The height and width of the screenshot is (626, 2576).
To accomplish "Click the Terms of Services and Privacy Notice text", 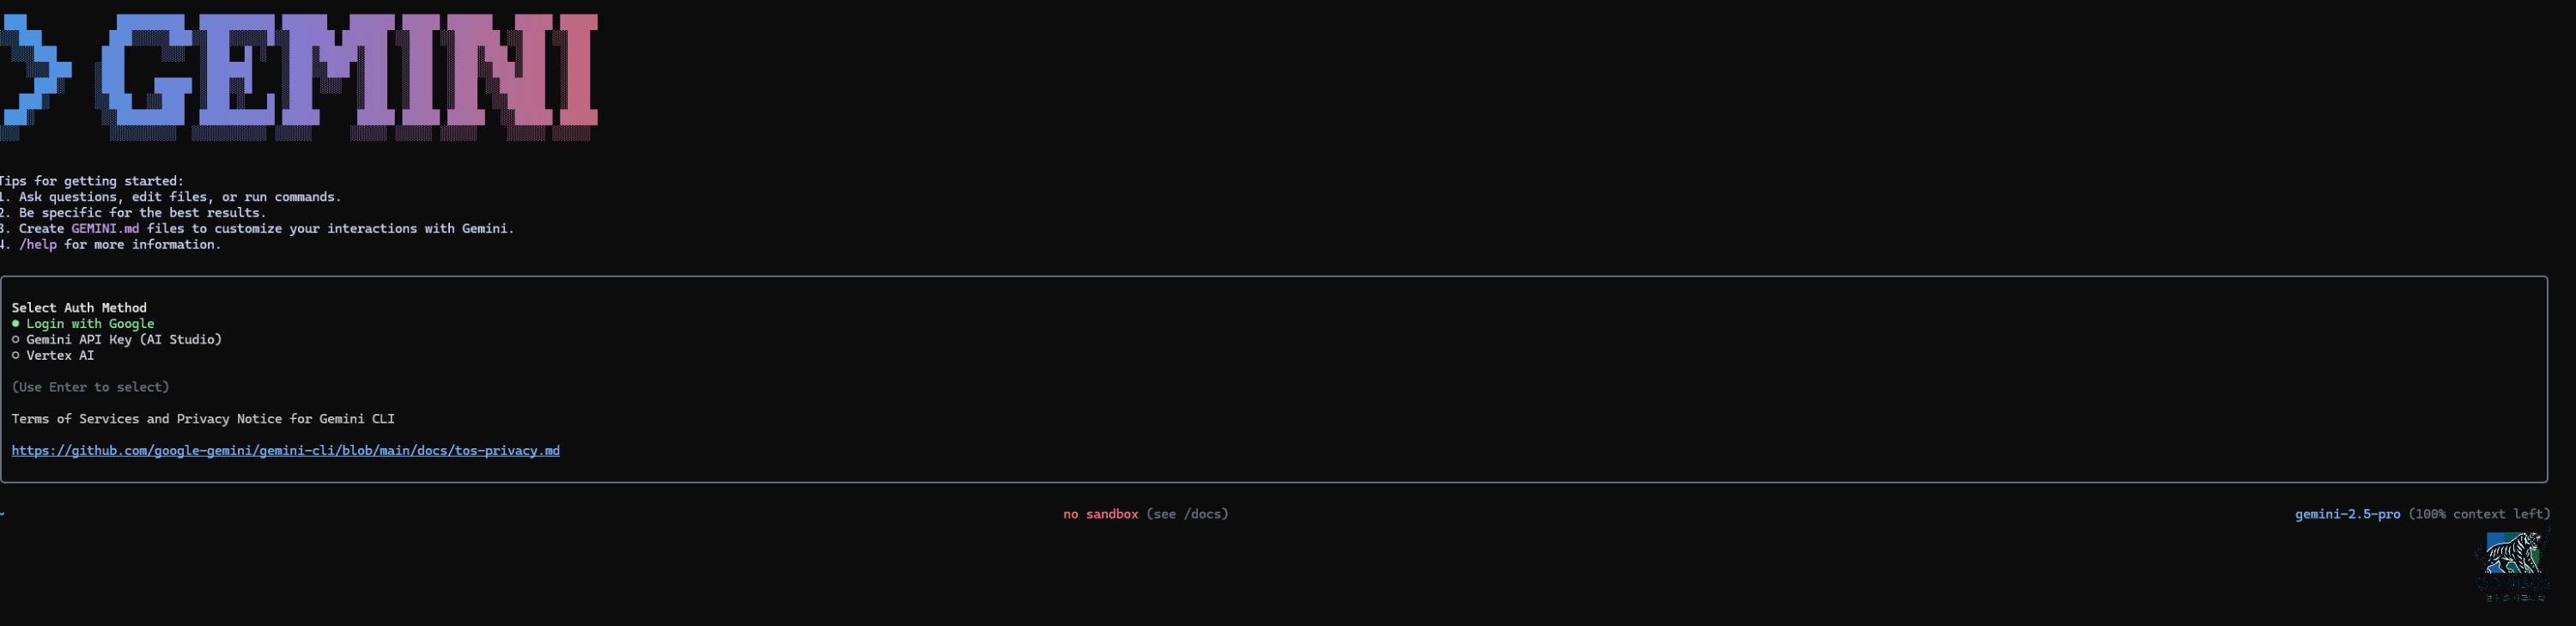I will pos(203,419).
